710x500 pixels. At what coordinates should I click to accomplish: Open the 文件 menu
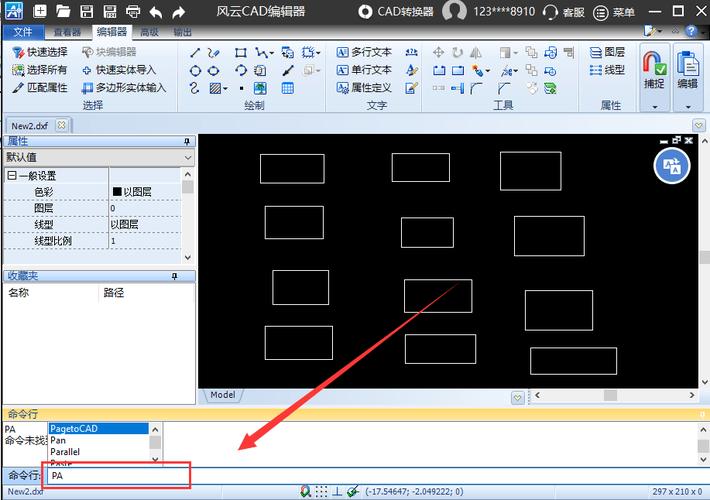[x=22, y=32]
